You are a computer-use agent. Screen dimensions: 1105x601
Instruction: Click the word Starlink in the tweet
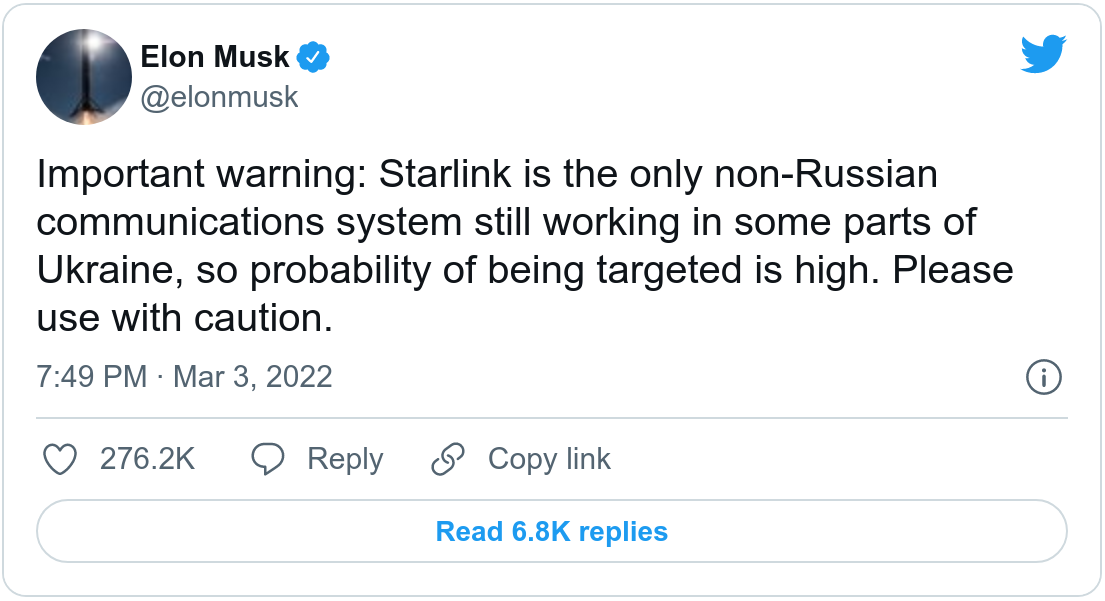click(x=445, y=174)
